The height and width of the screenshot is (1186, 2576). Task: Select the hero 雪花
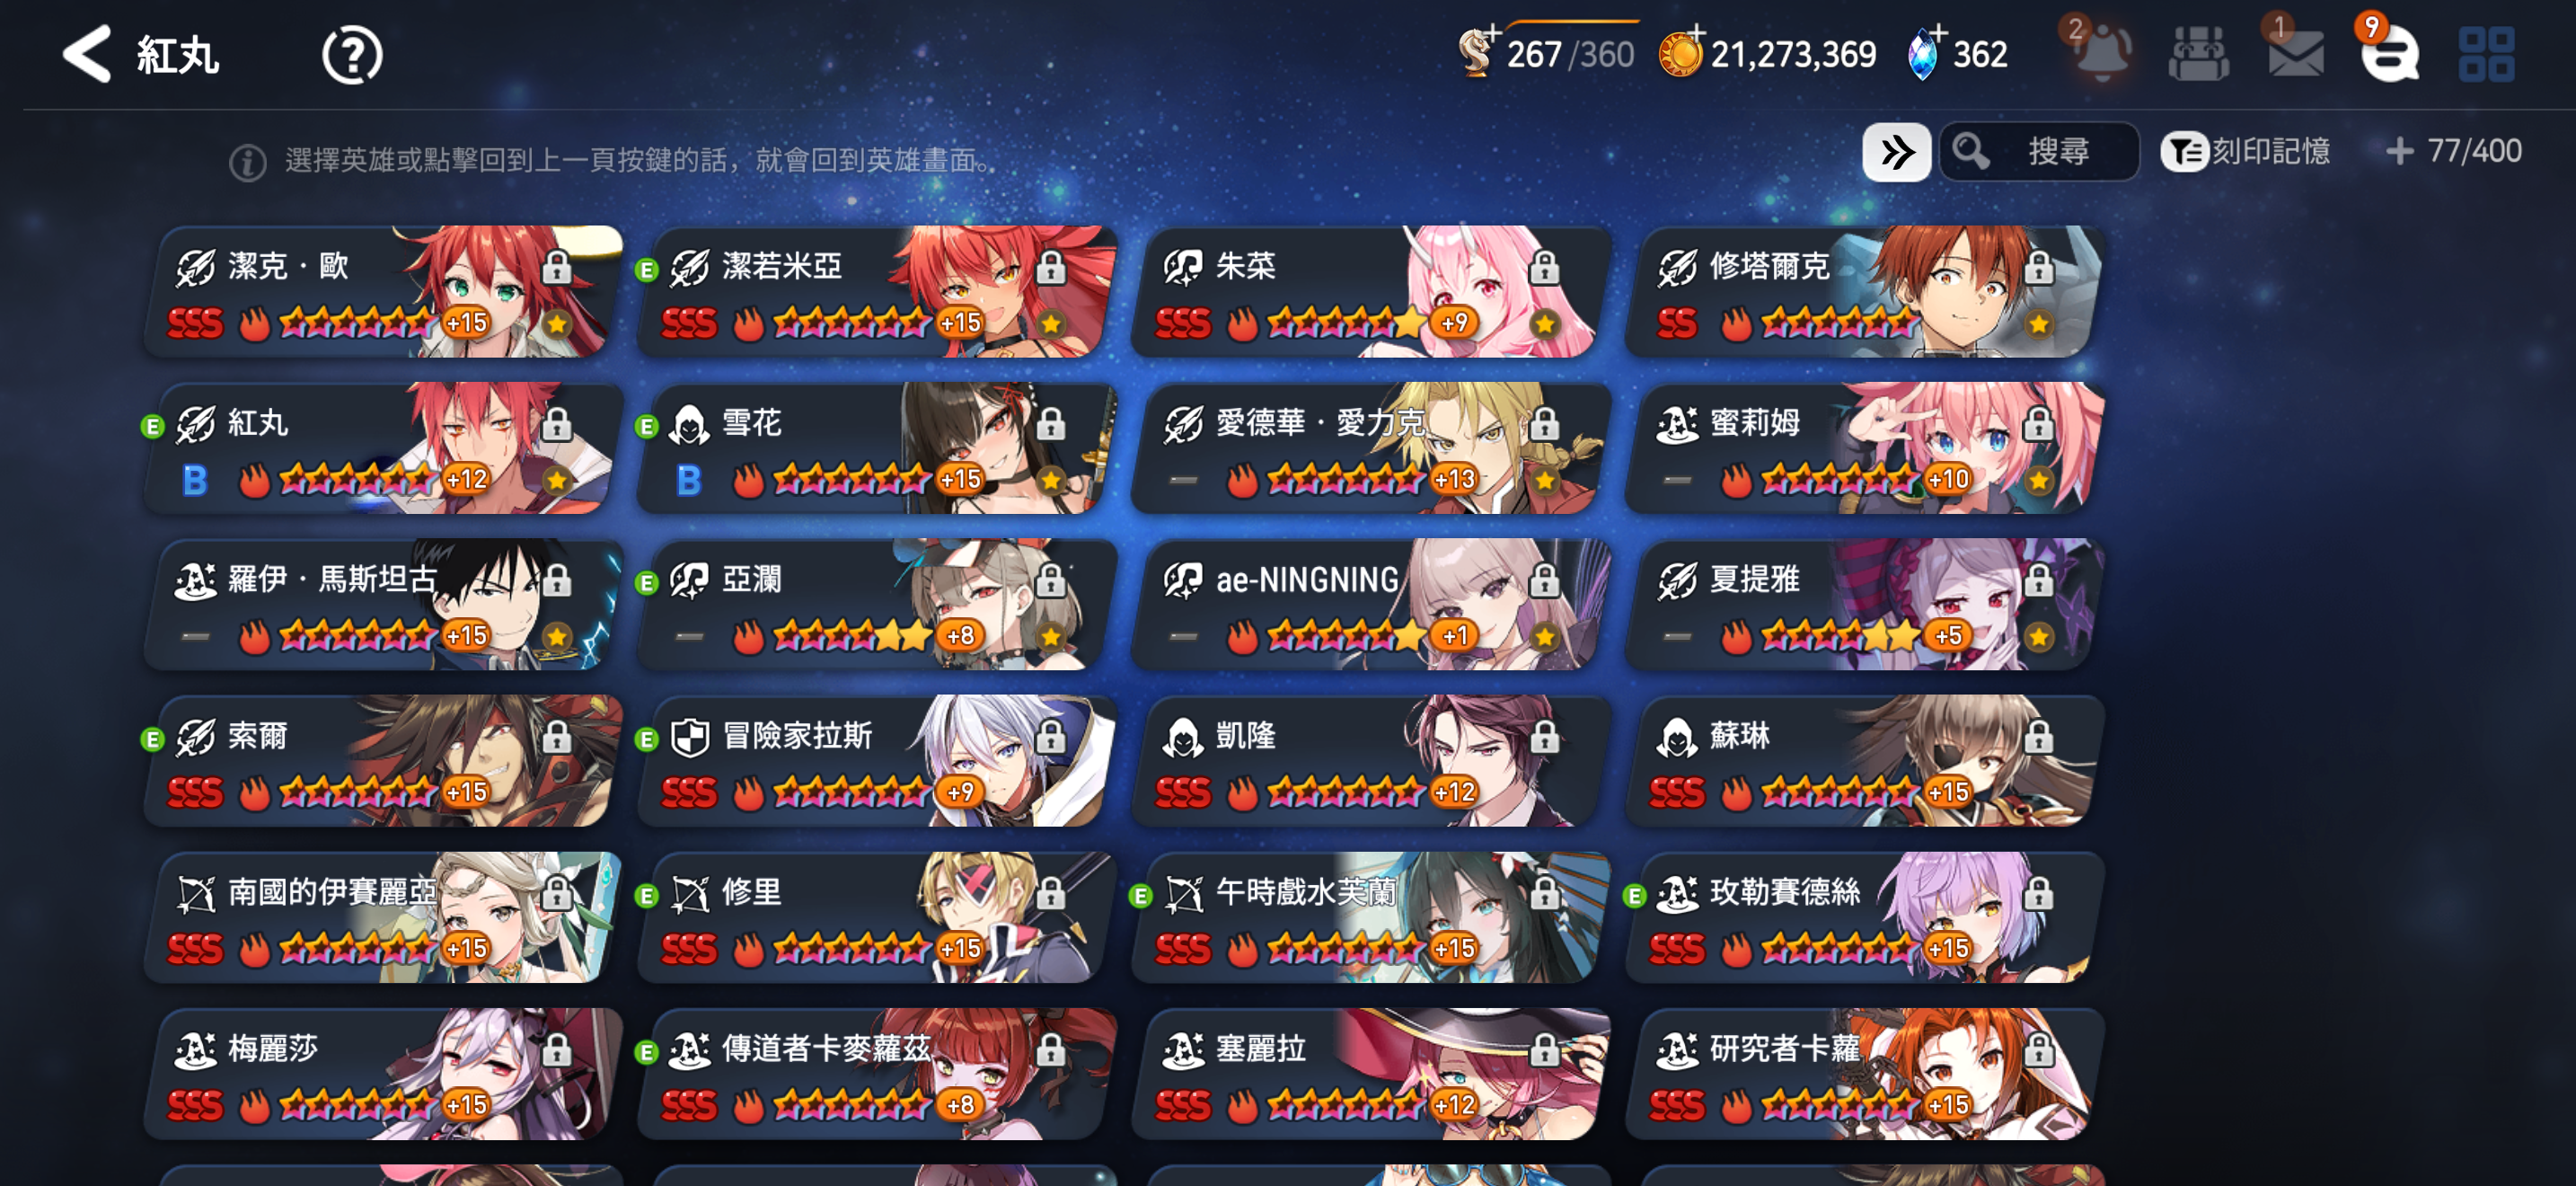tap(875, 449)
